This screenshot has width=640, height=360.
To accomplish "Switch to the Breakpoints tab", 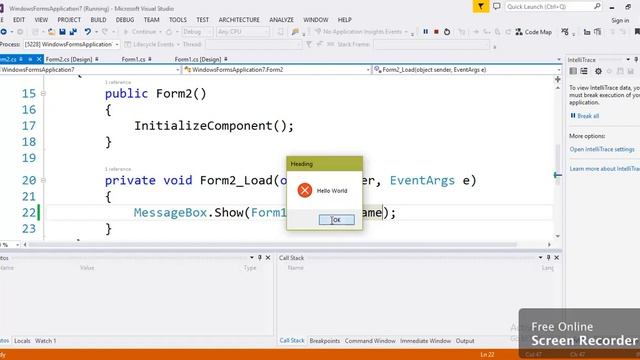I will [324, 340].
